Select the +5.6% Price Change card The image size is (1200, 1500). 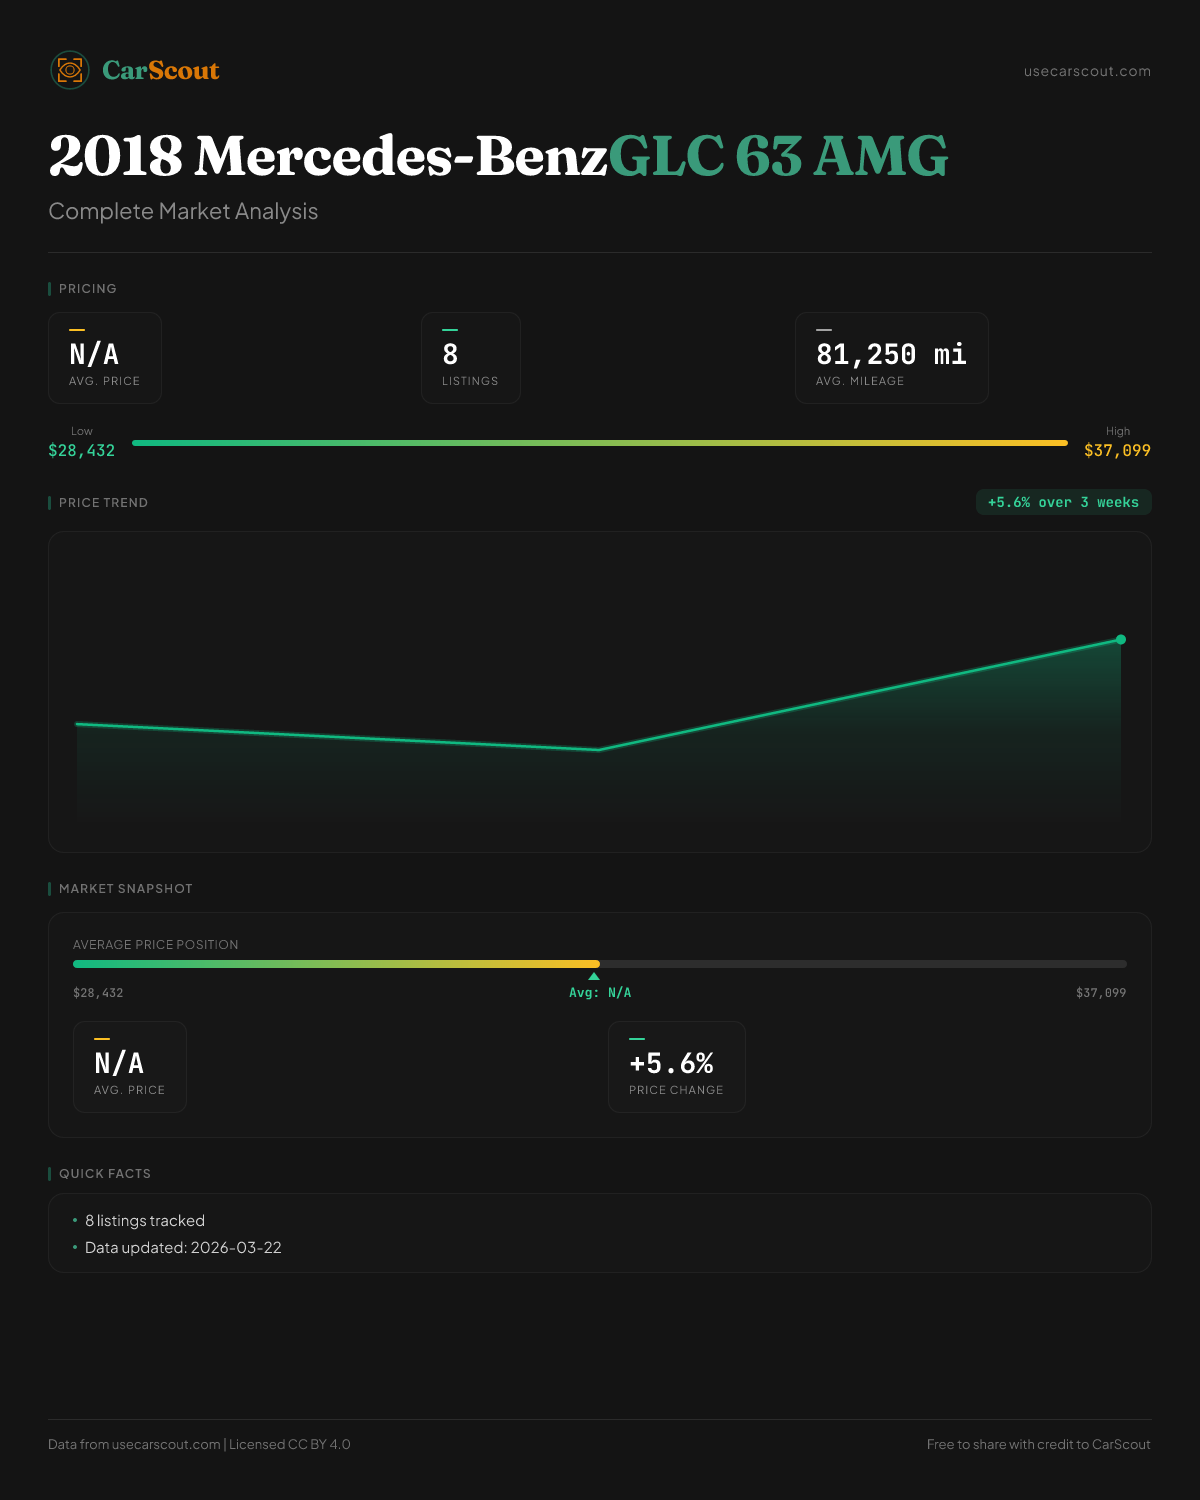677,1067
